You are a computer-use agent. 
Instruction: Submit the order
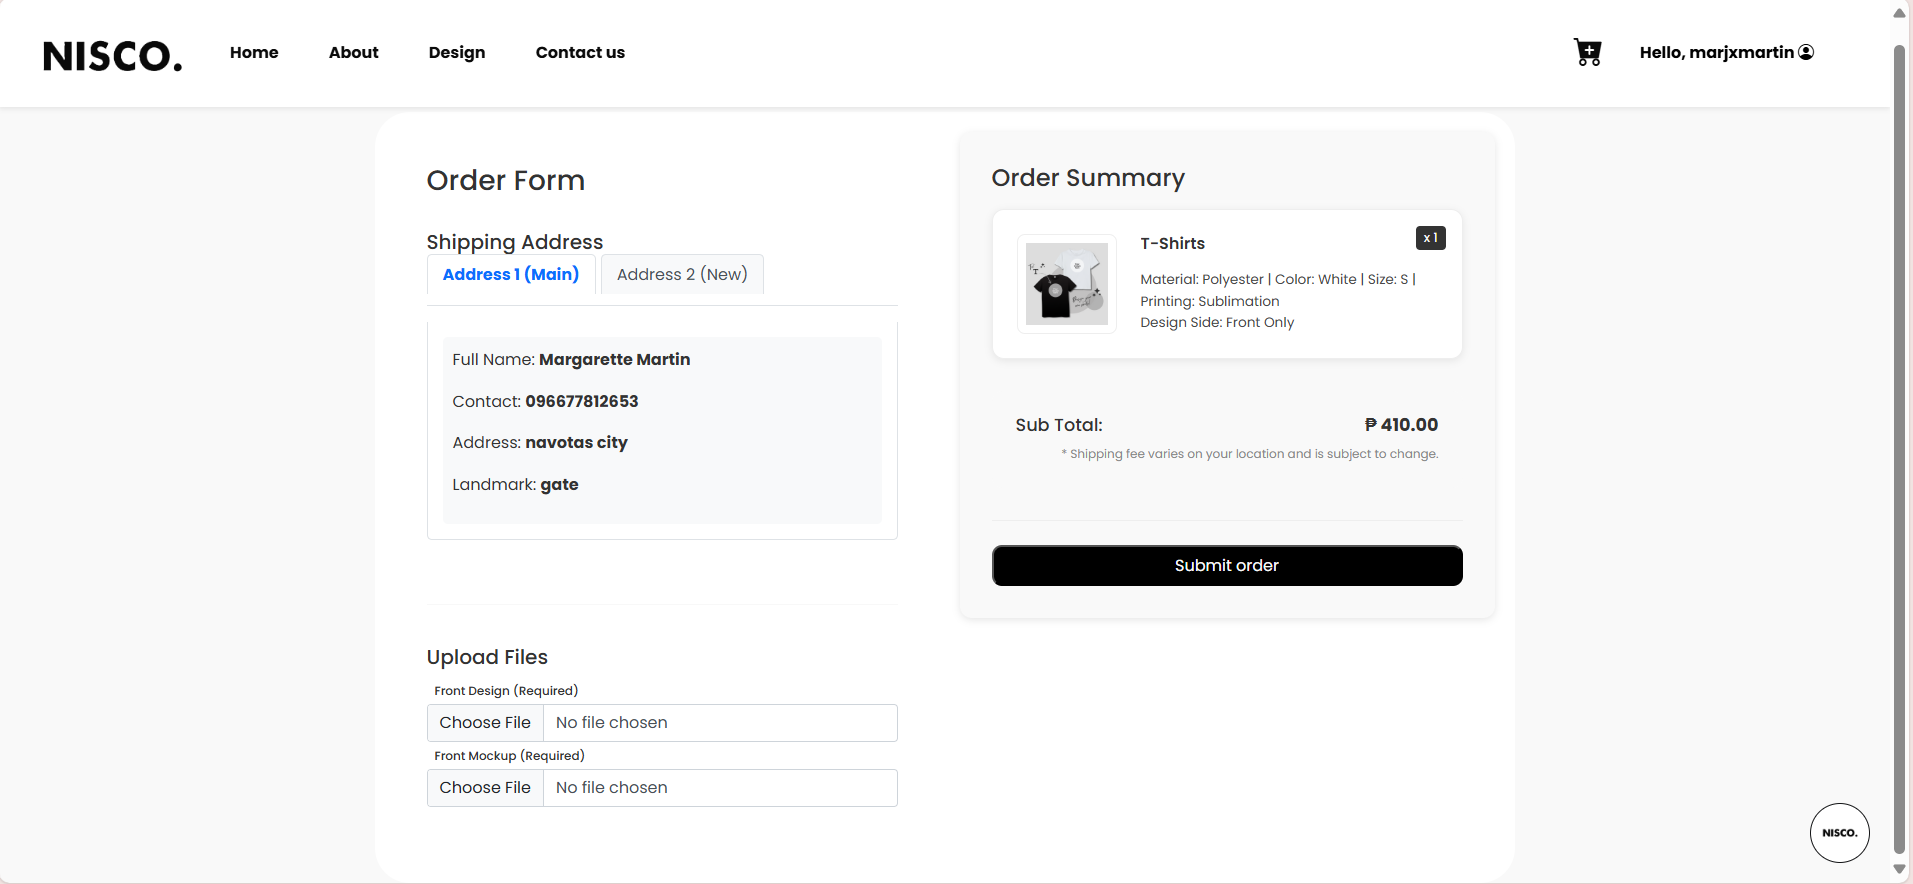pyautogui.click(x=1227, y=565)
